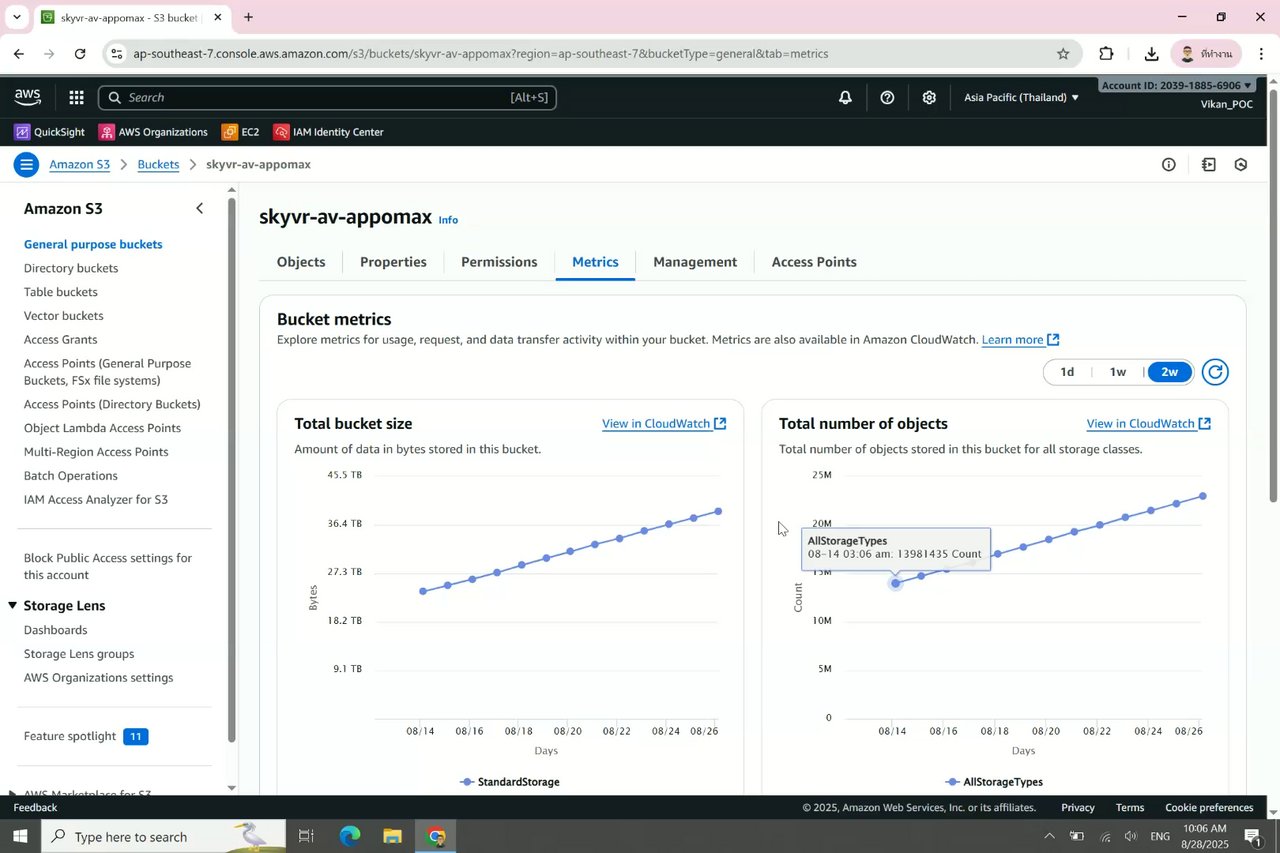This screenshot has width=1280, height=853.
Task: Open Feedback in the footer
Action: 35,807
